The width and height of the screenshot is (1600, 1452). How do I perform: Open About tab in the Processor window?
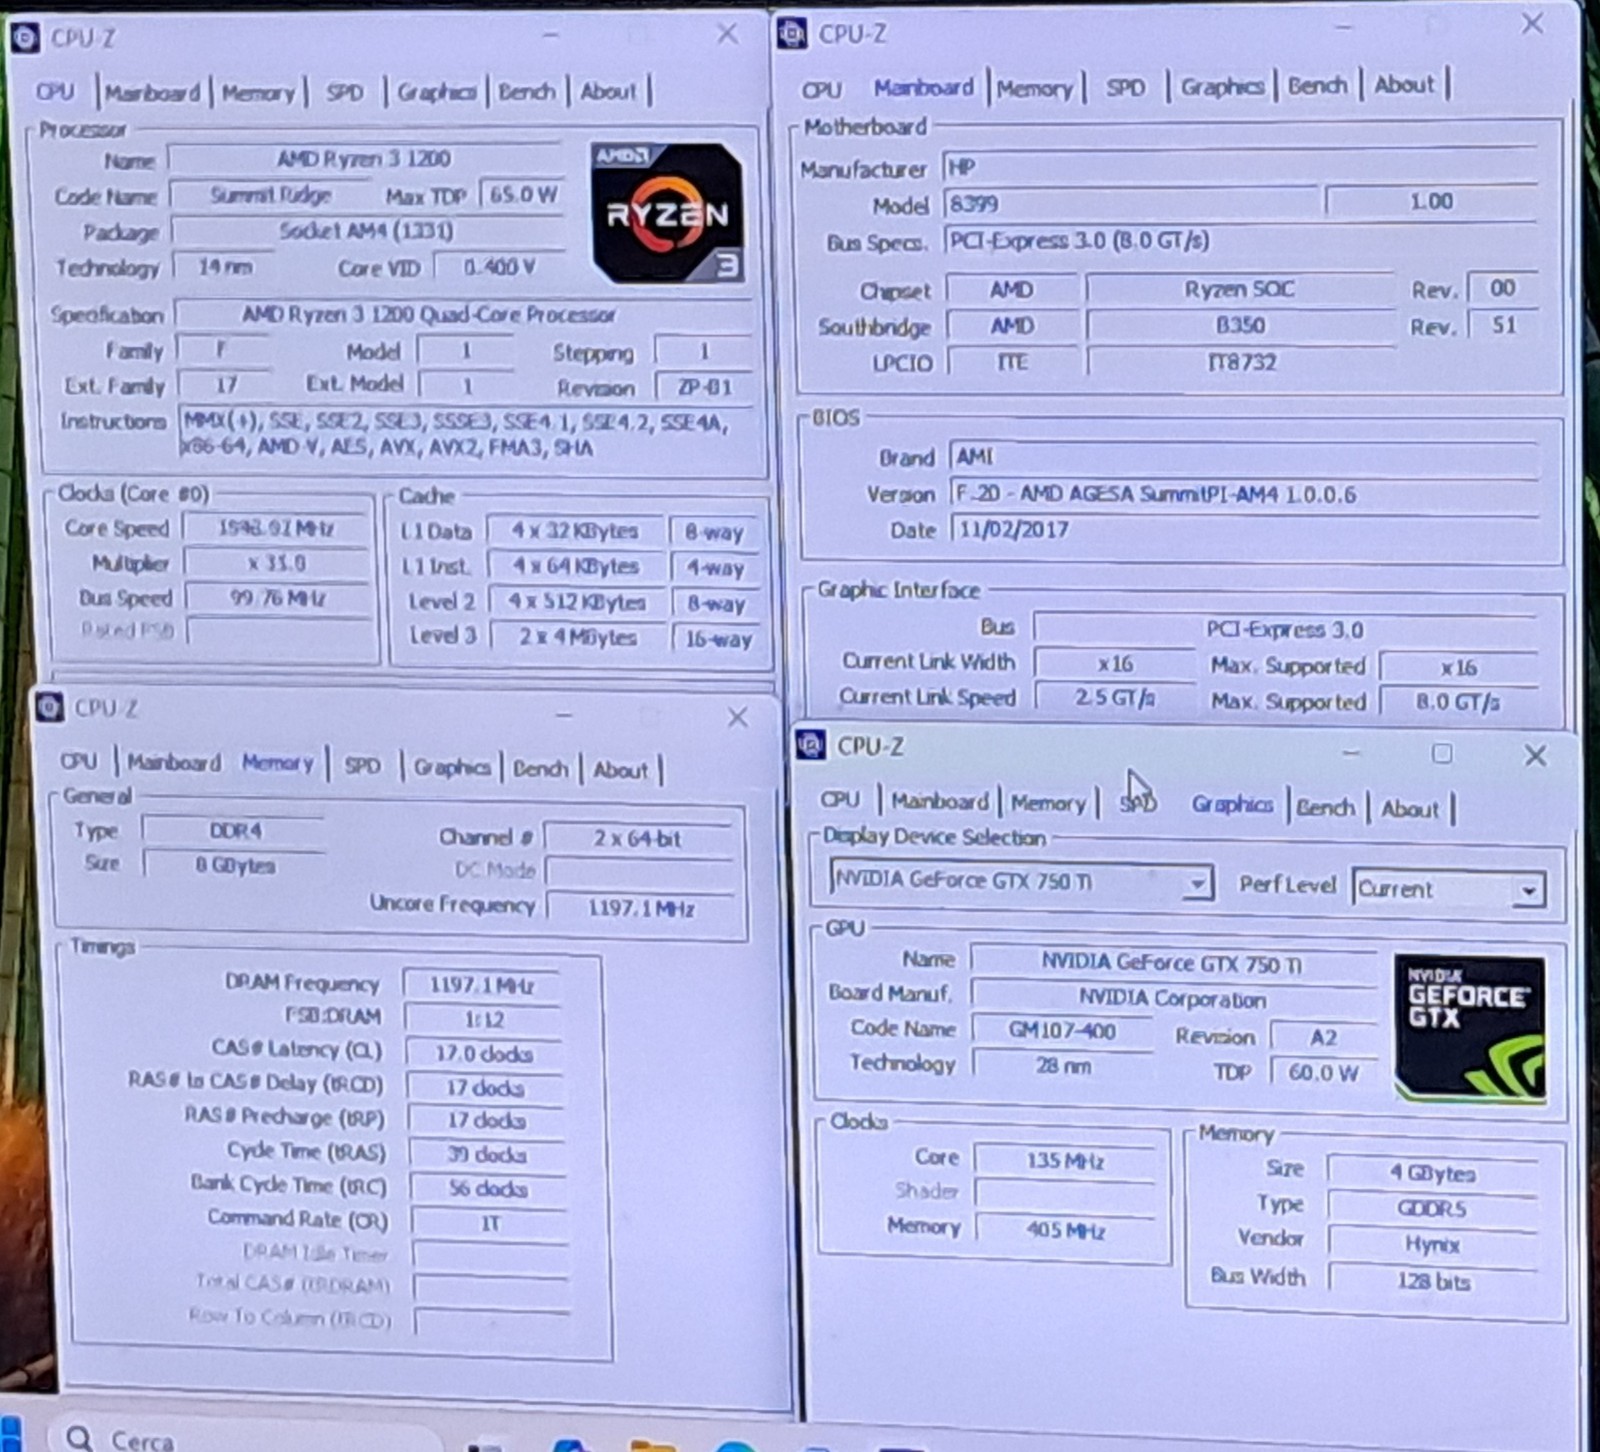[x=608, y=91]
